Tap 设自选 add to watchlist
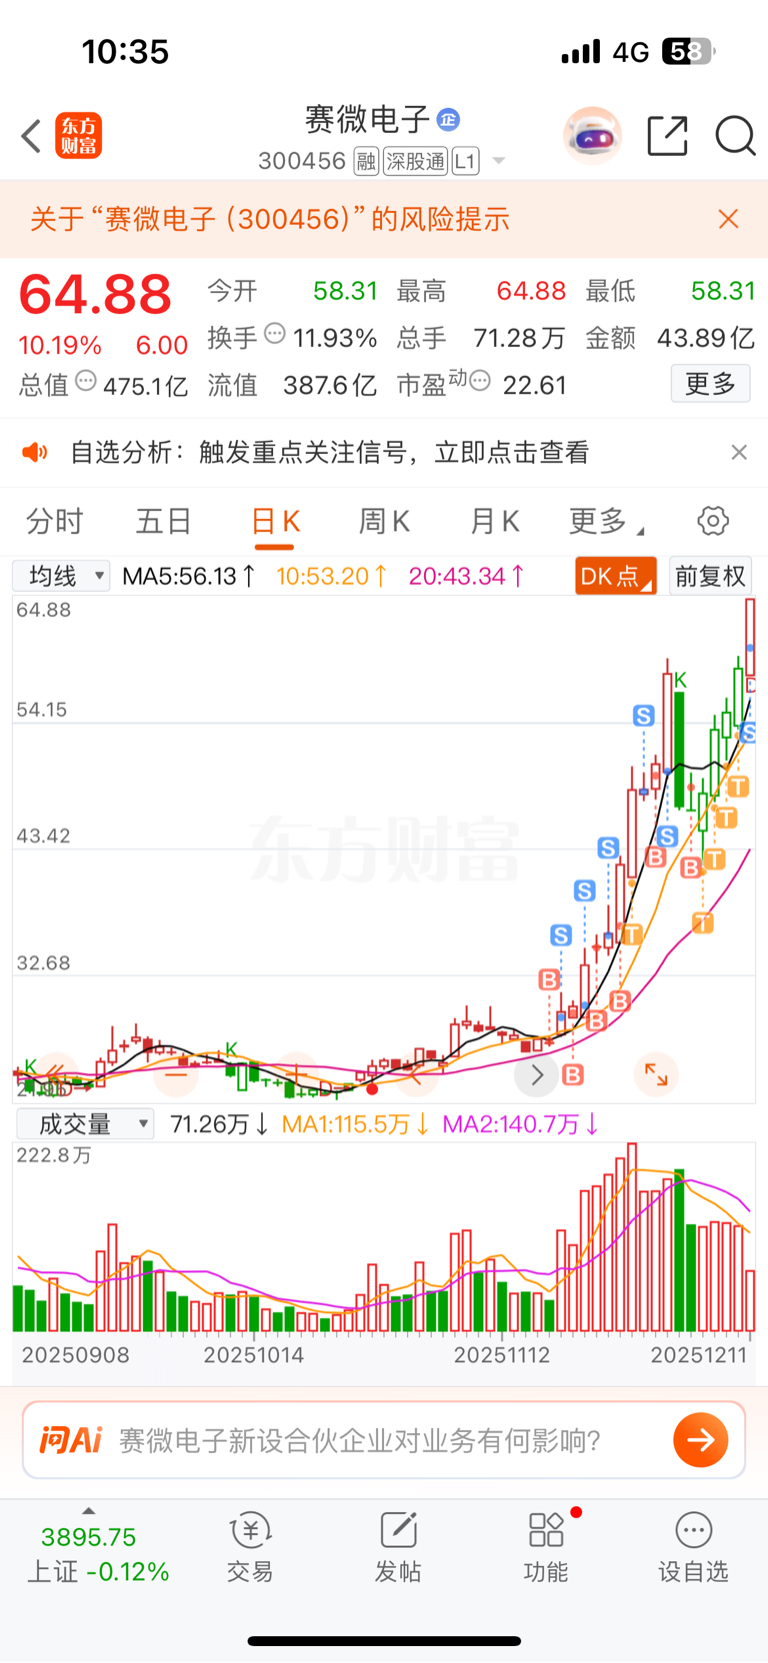 [x=693, y=1548]
